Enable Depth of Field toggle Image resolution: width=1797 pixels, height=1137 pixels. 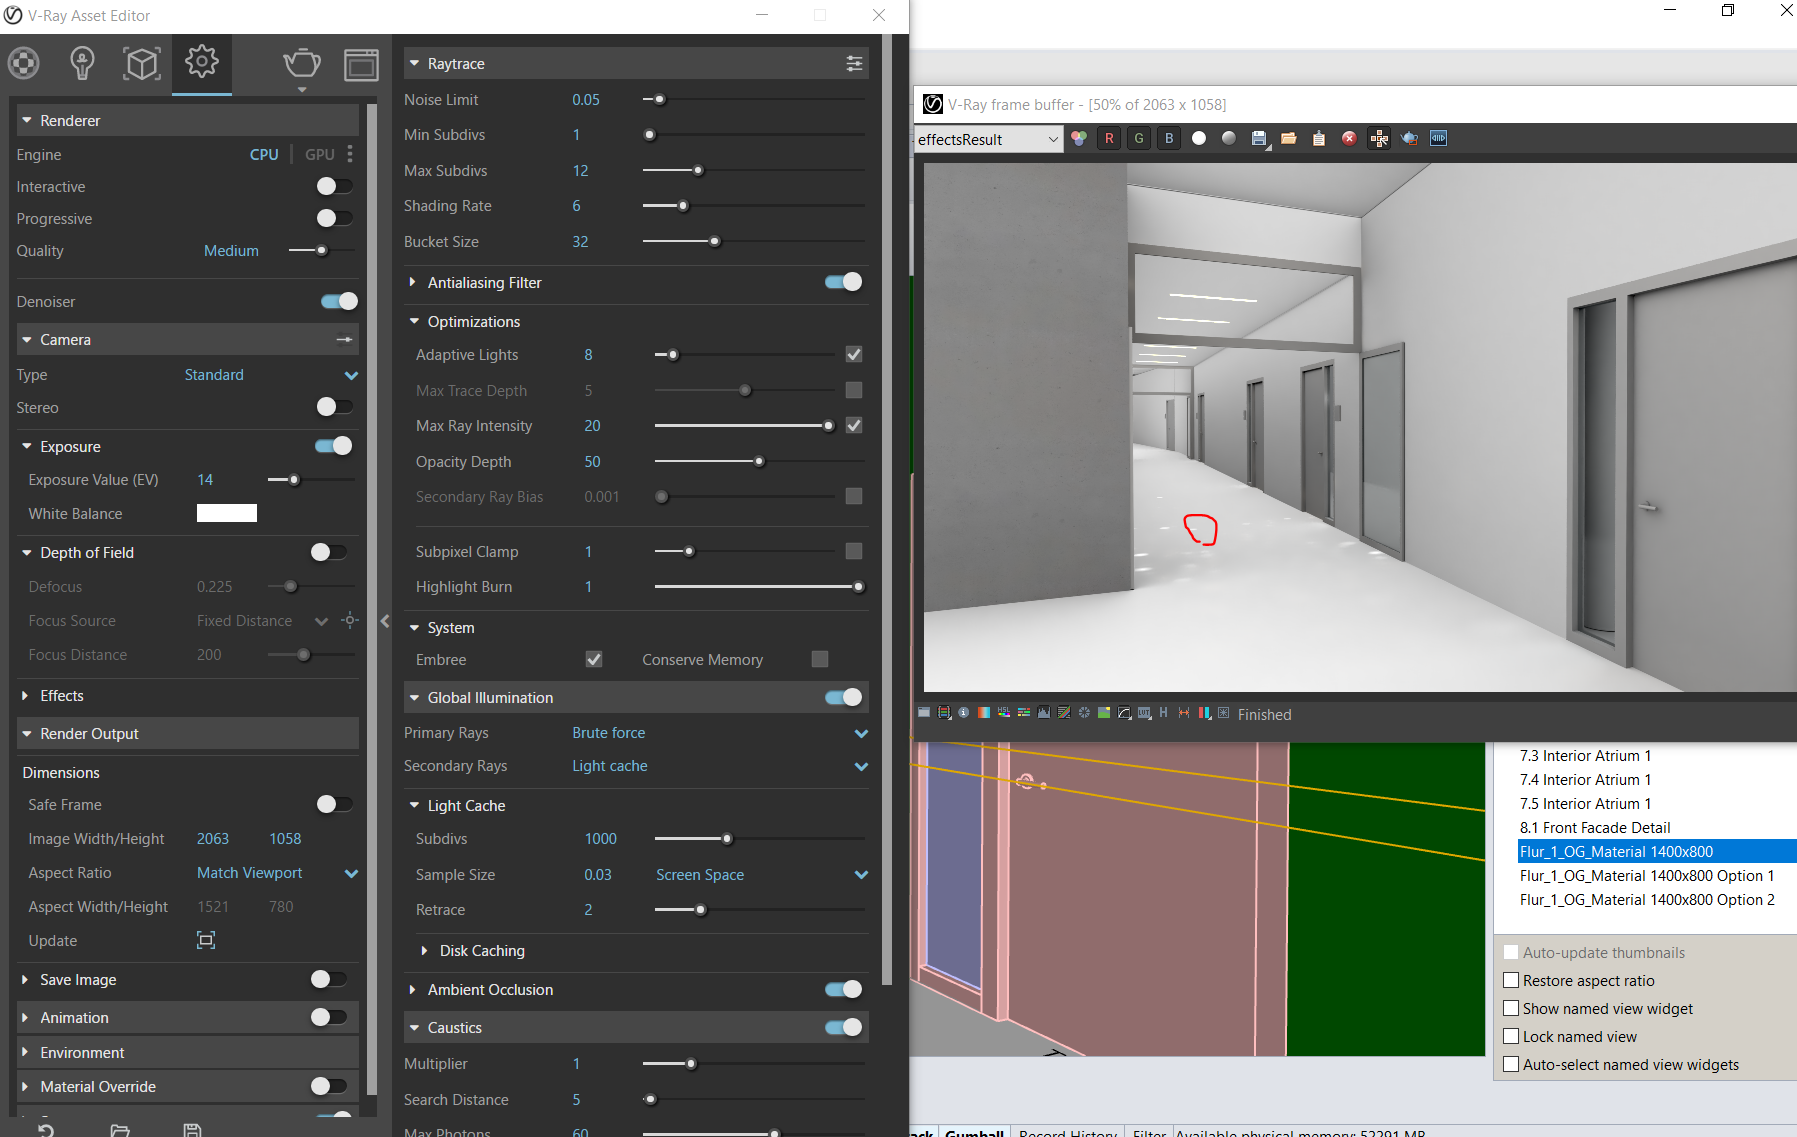pos(329,552)
